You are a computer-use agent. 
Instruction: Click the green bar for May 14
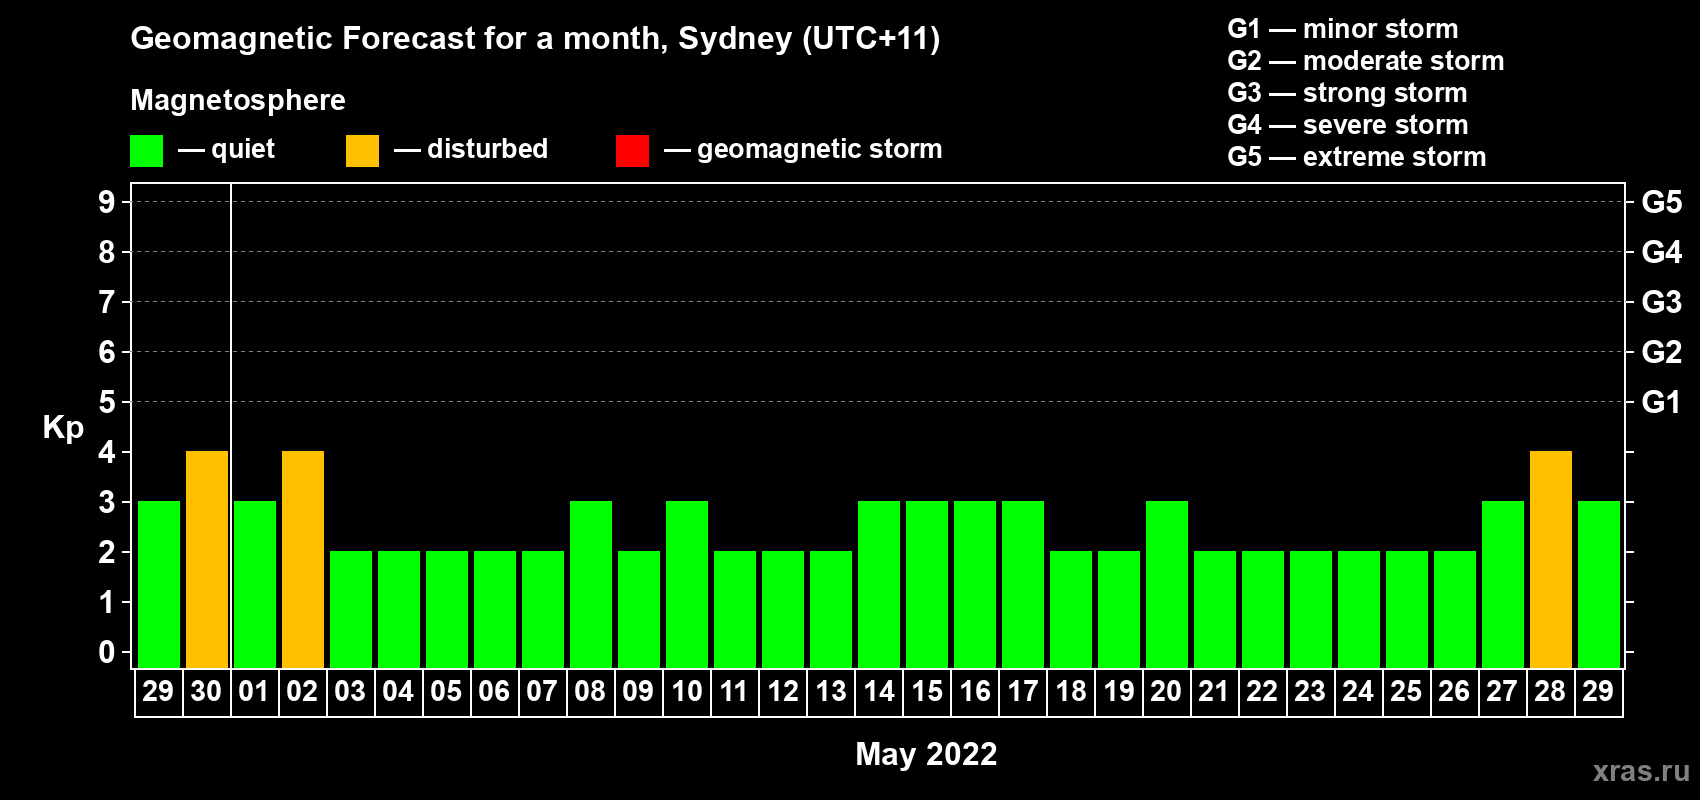[x=879, y=584]
